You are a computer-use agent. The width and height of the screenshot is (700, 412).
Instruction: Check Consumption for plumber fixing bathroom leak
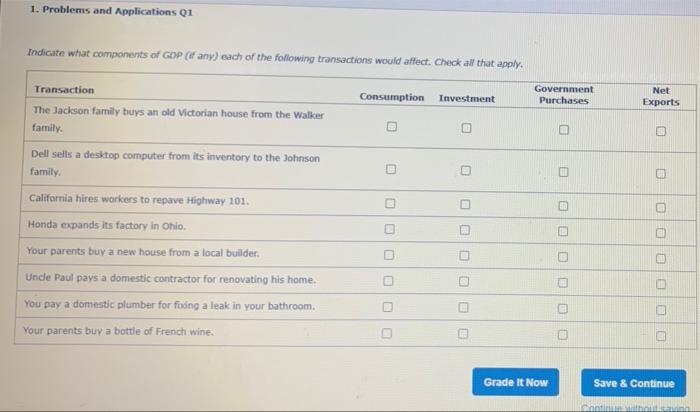(x=388, y=307)
